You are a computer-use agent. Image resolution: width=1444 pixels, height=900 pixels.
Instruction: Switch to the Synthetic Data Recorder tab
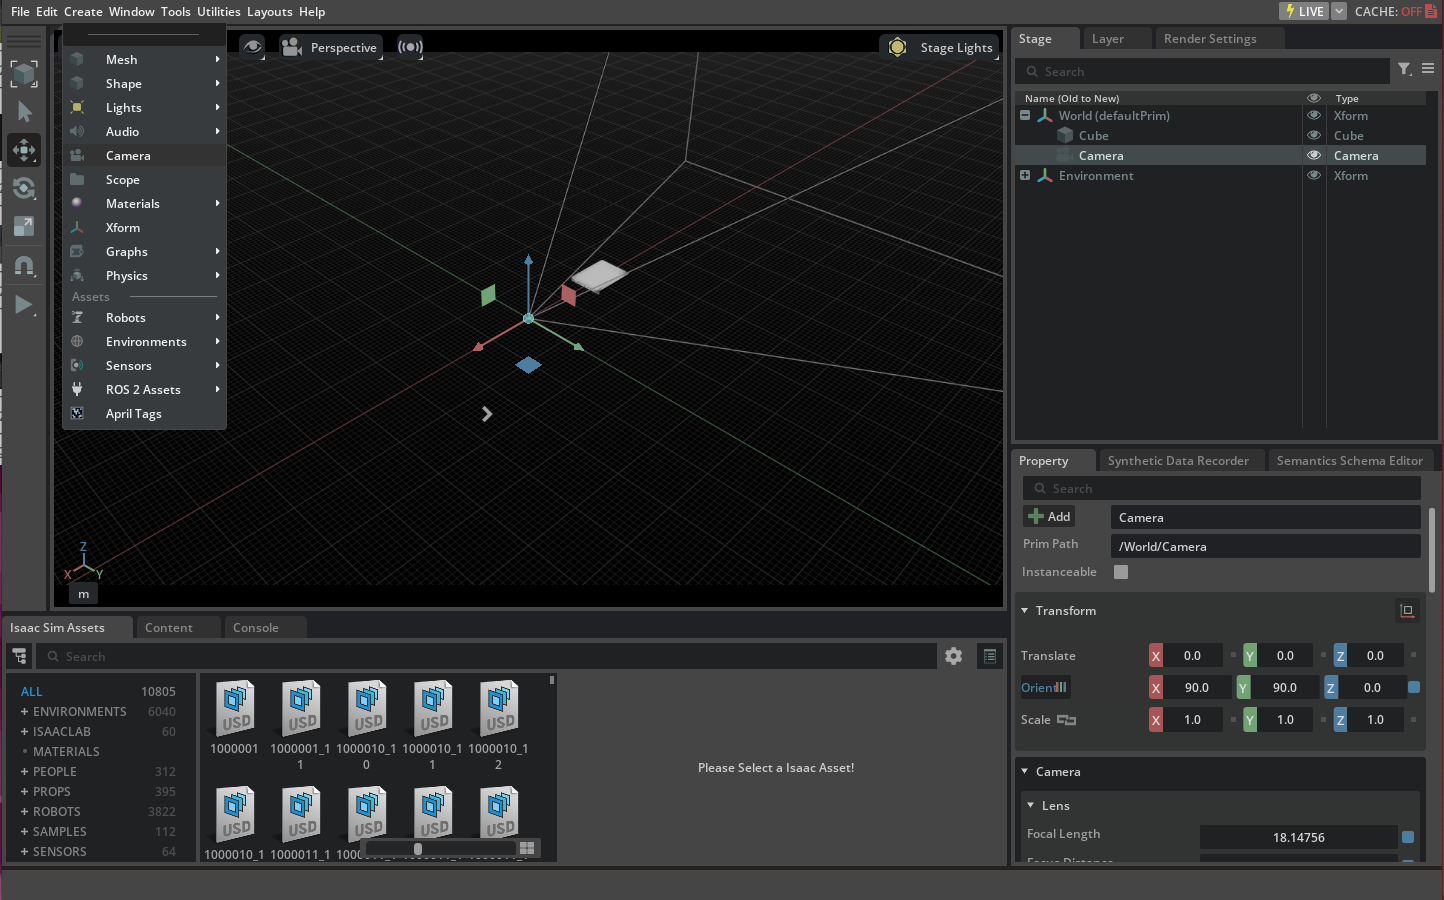click(x=1180, y=460)
